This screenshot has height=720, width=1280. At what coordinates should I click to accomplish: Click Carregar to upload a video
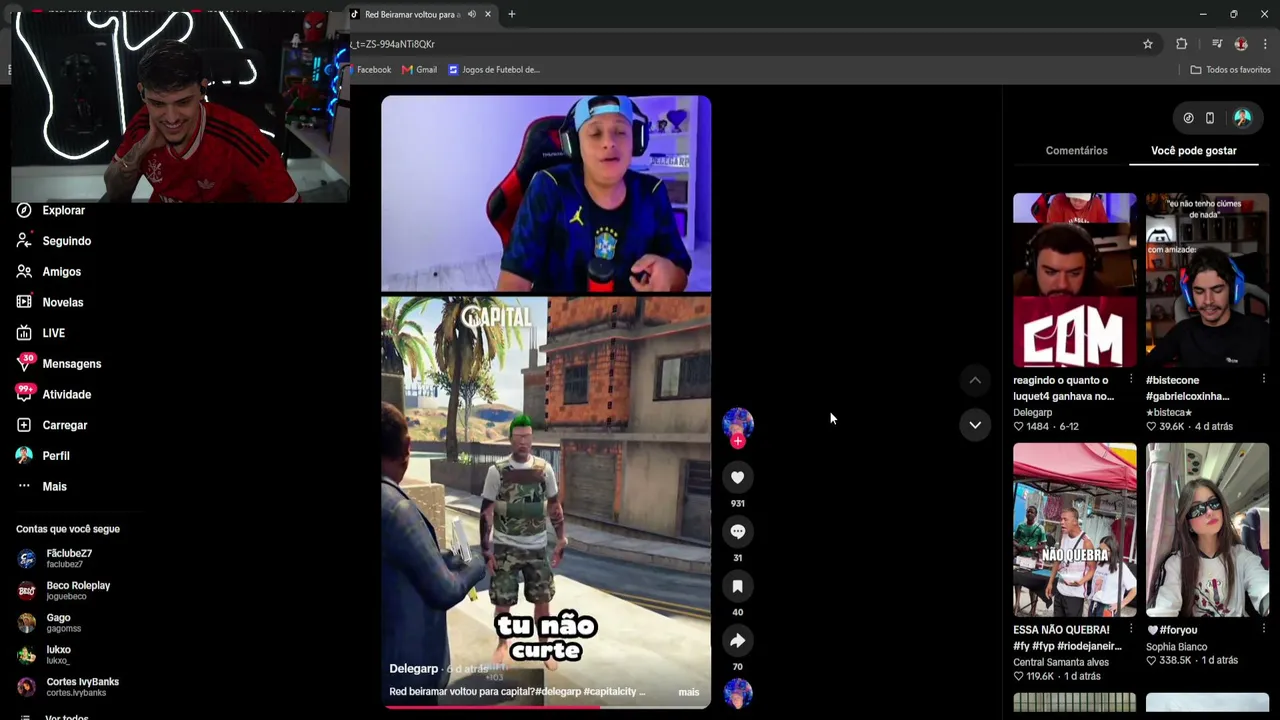[x=52, y=425]
